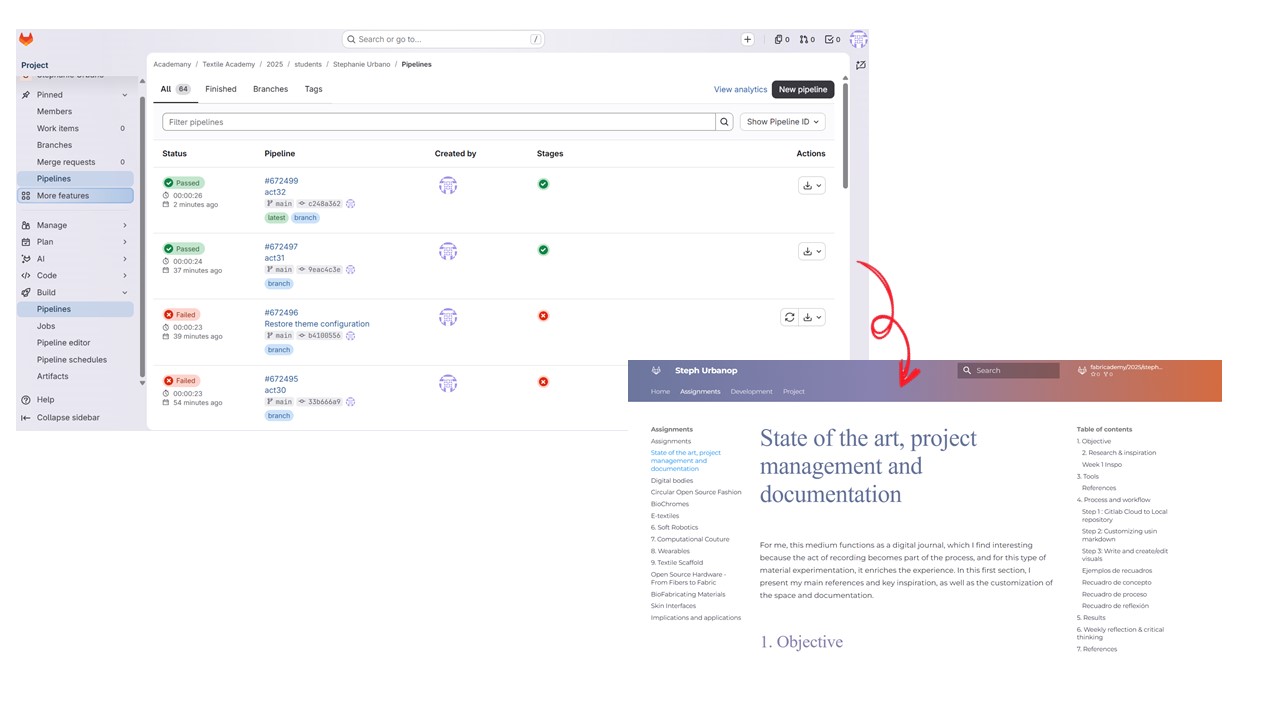Select the All pipelines tab

pyautogui.click(x=176, y=89)
